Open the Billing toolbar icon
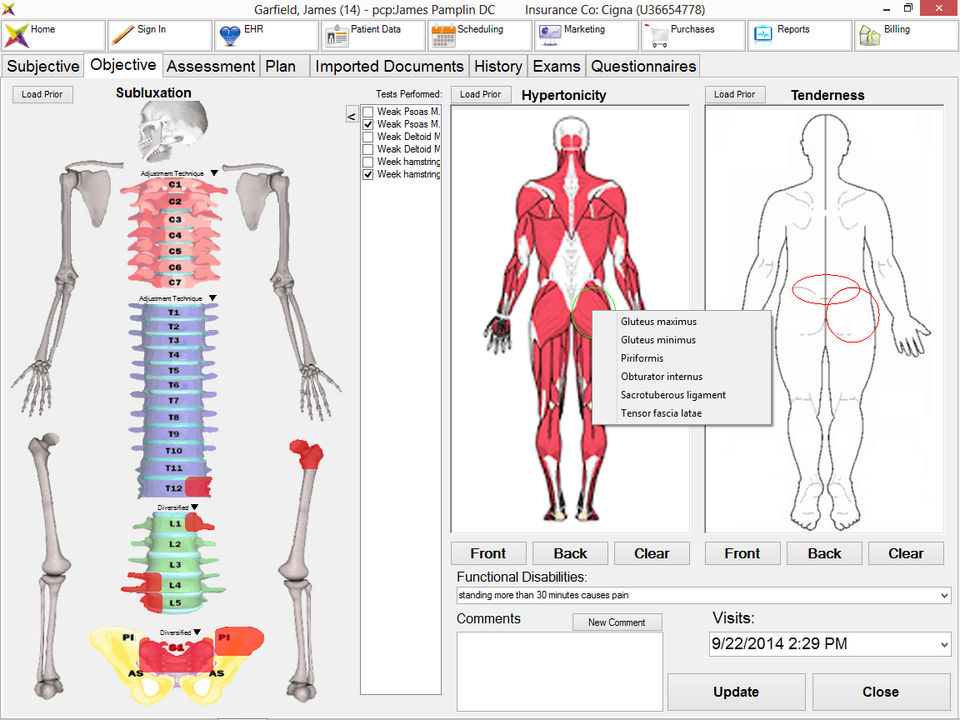 click(869, 36)
